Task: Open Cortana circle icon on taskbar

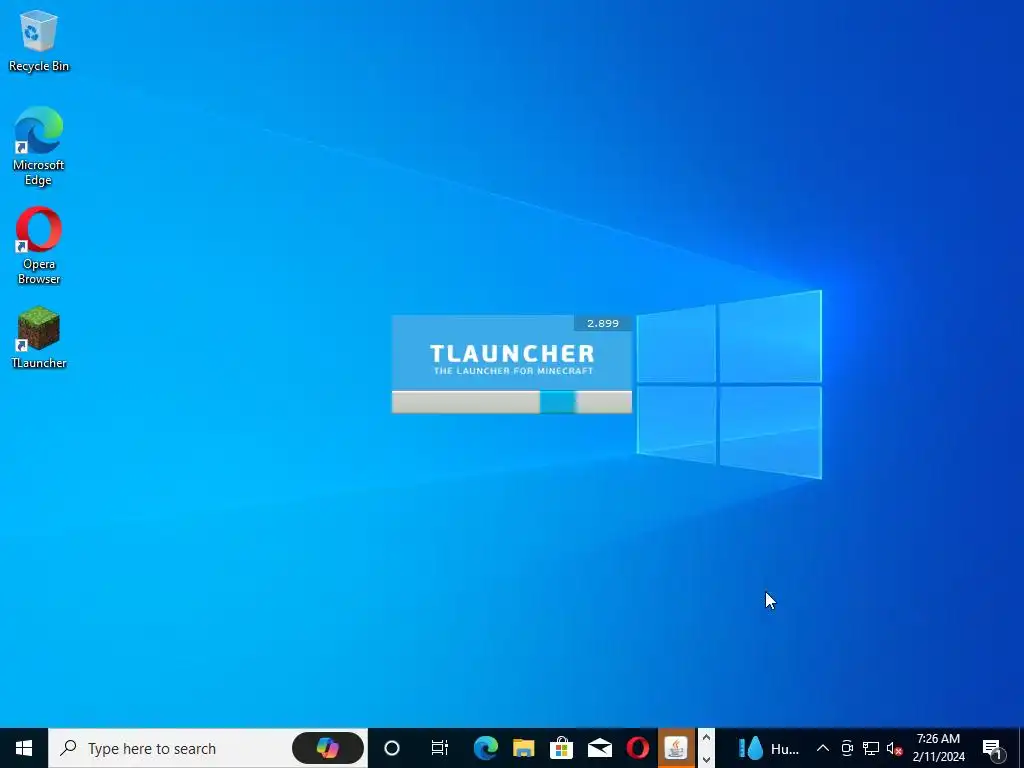Action: pyautogui.click(x=392, y=748)
